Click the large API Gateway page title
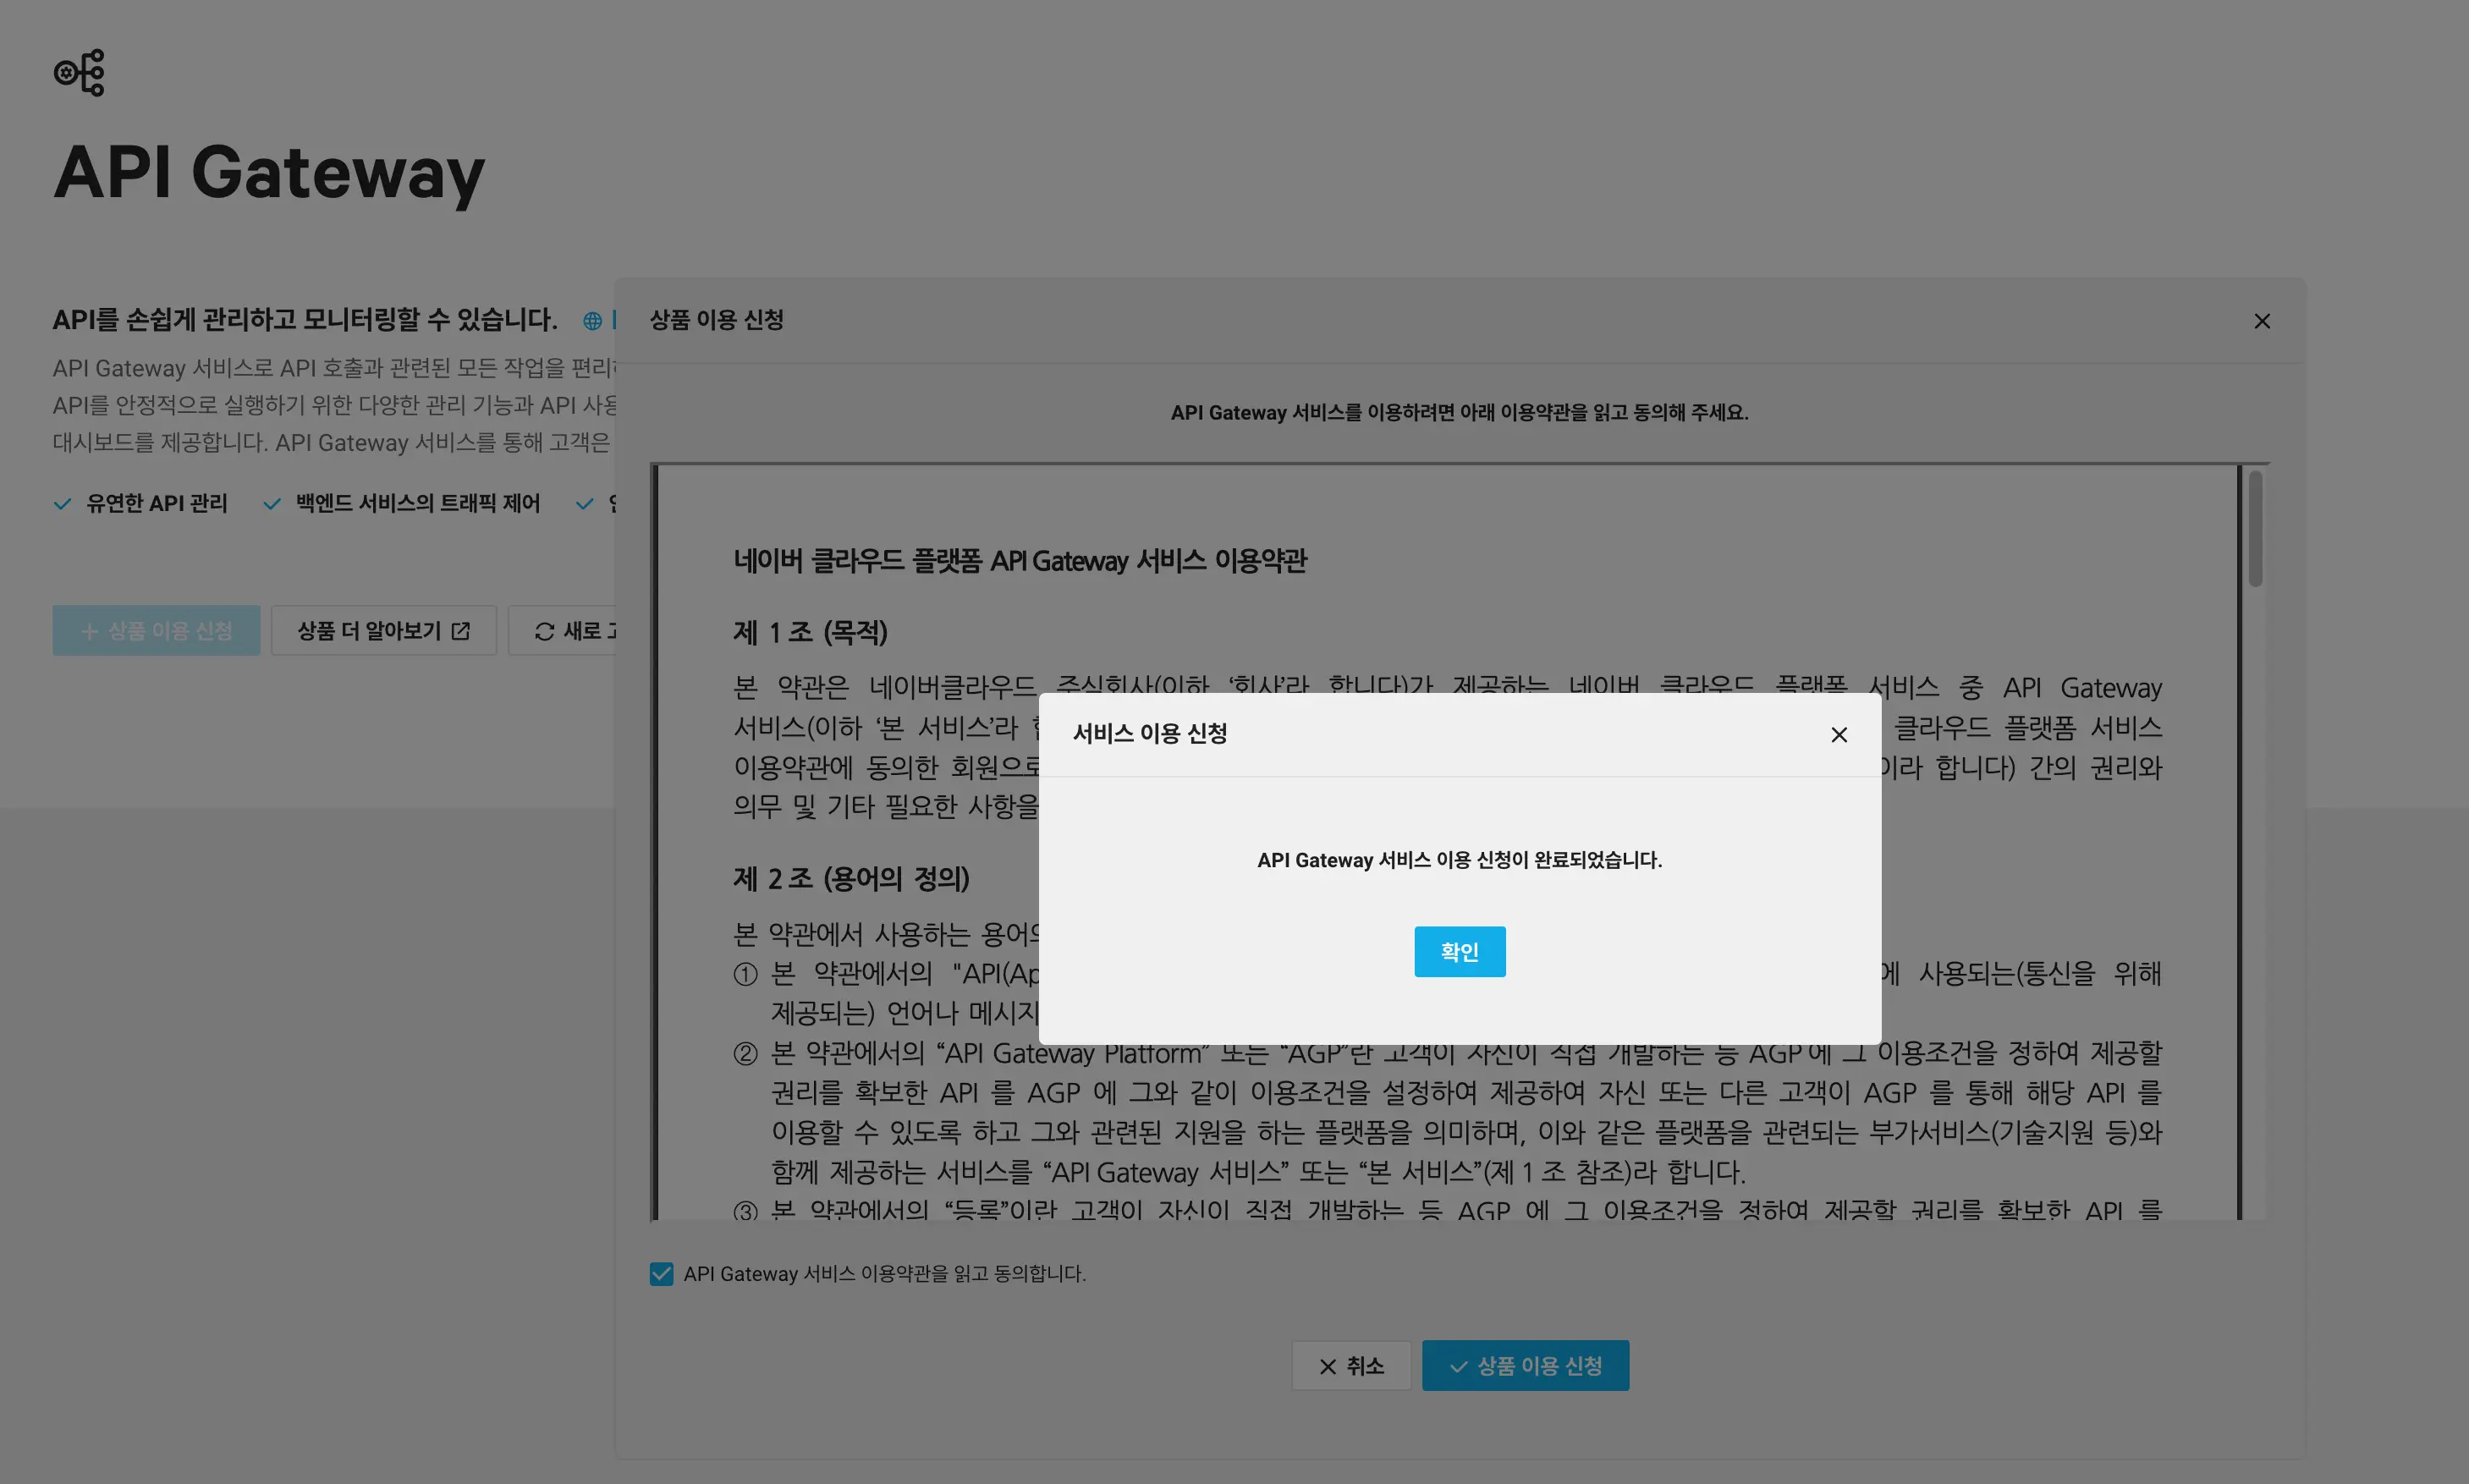The width and height of the screenshot is (2469, 1484). [269, 173]
